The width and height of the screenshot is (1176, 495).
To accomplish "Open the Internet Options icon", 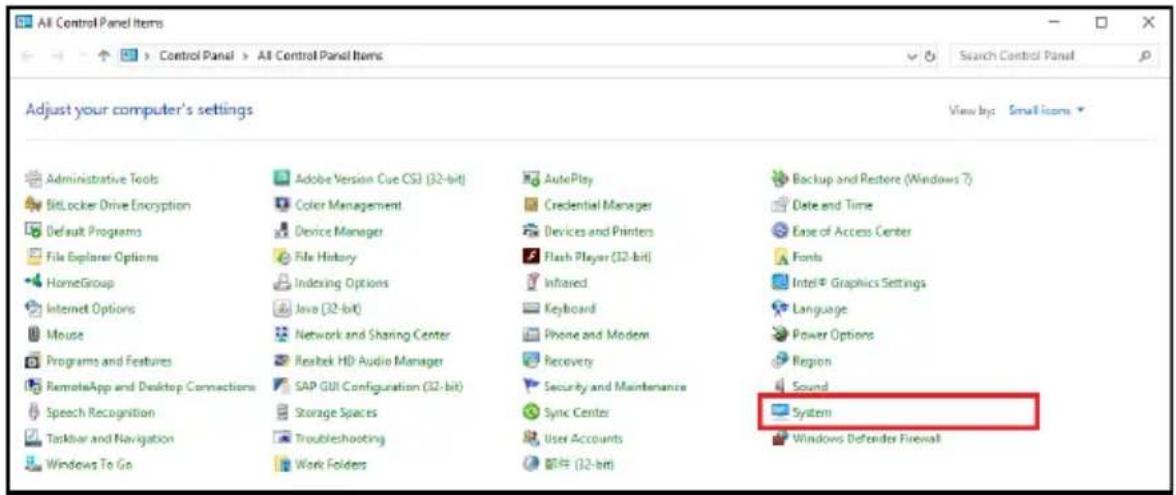I will pos(33,308).
